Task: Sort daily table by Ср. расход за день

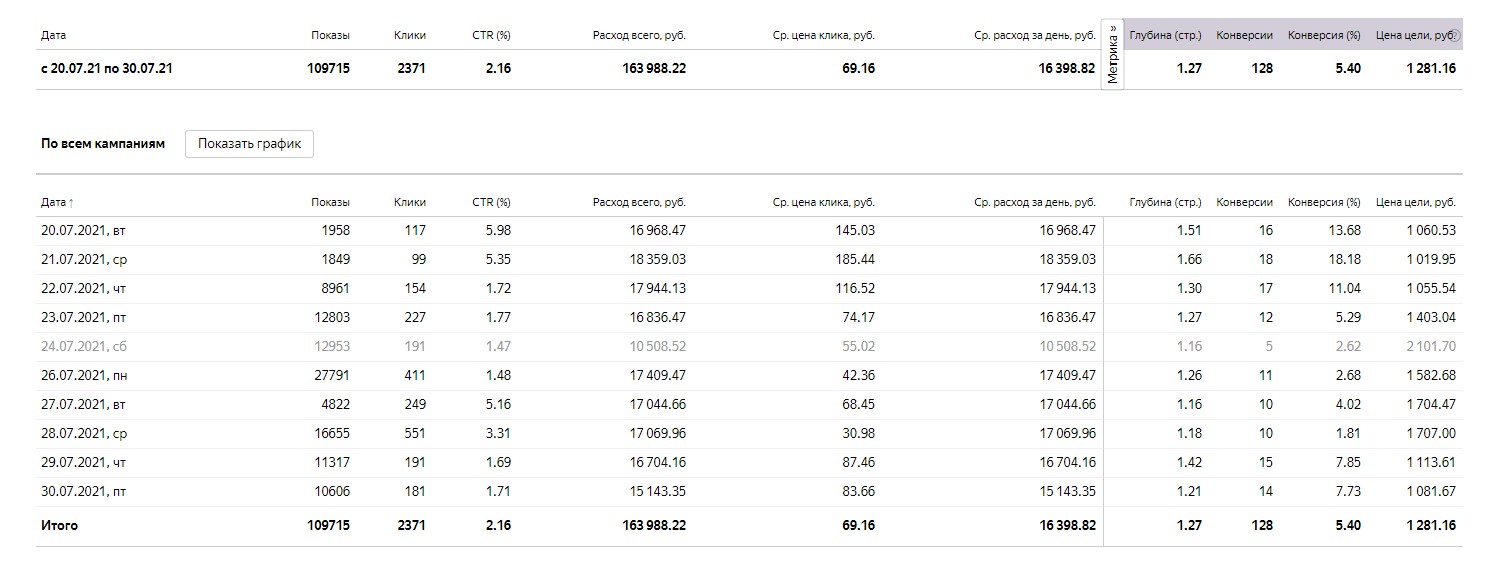Action: pyautogui.click(x=1034, y=203)
